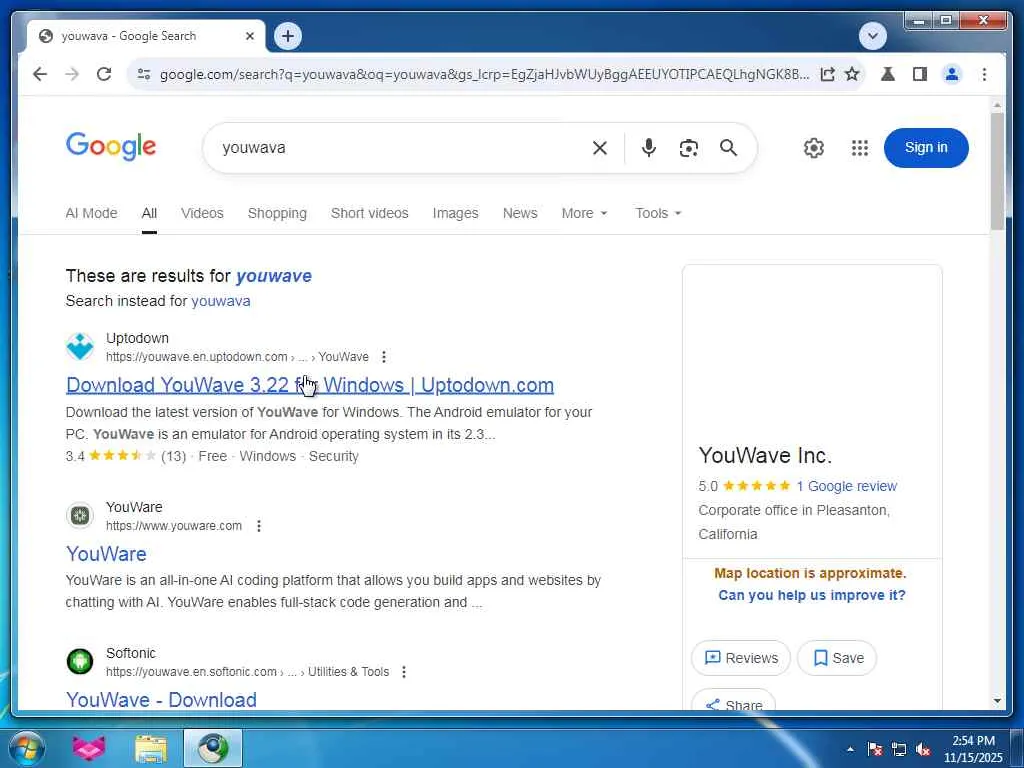The image size is (1024, 768).
Task: Open the News results tab
Action: 520,214
